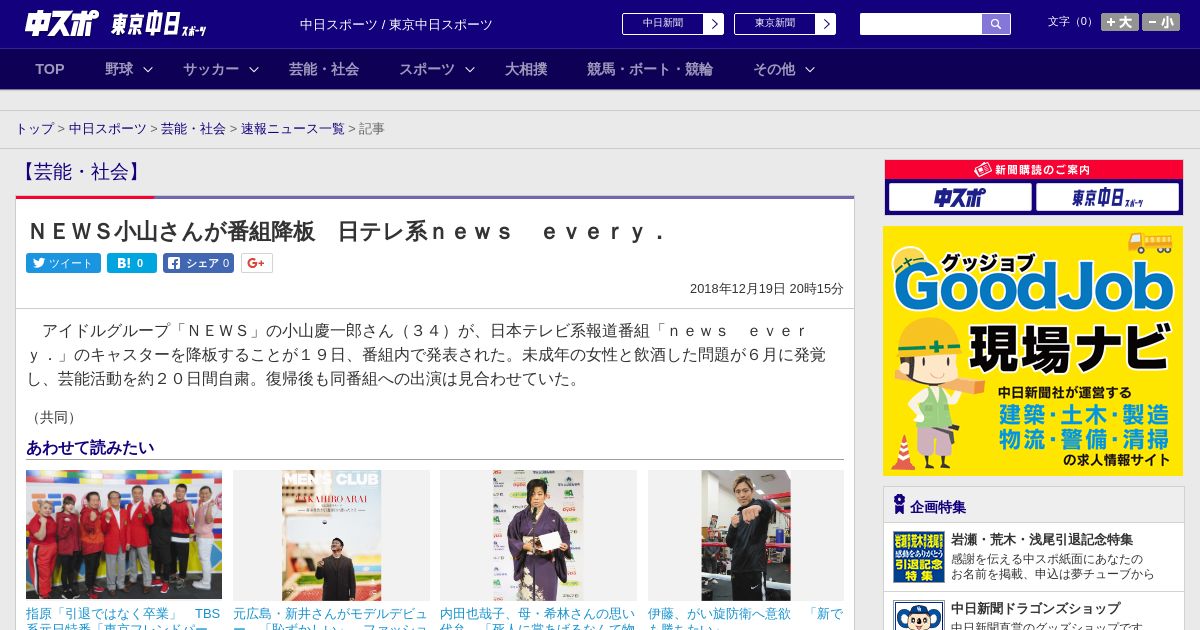Expand the スポーツ dropdown chevron
Viewport: 1200px width, 630px height.
tap(470, 69)
